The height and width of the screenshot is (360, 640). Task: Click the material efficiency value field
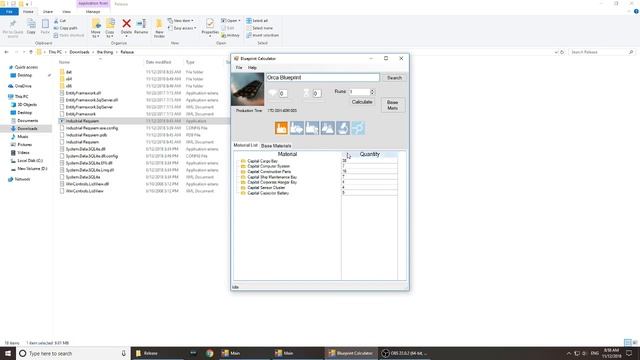283,93
